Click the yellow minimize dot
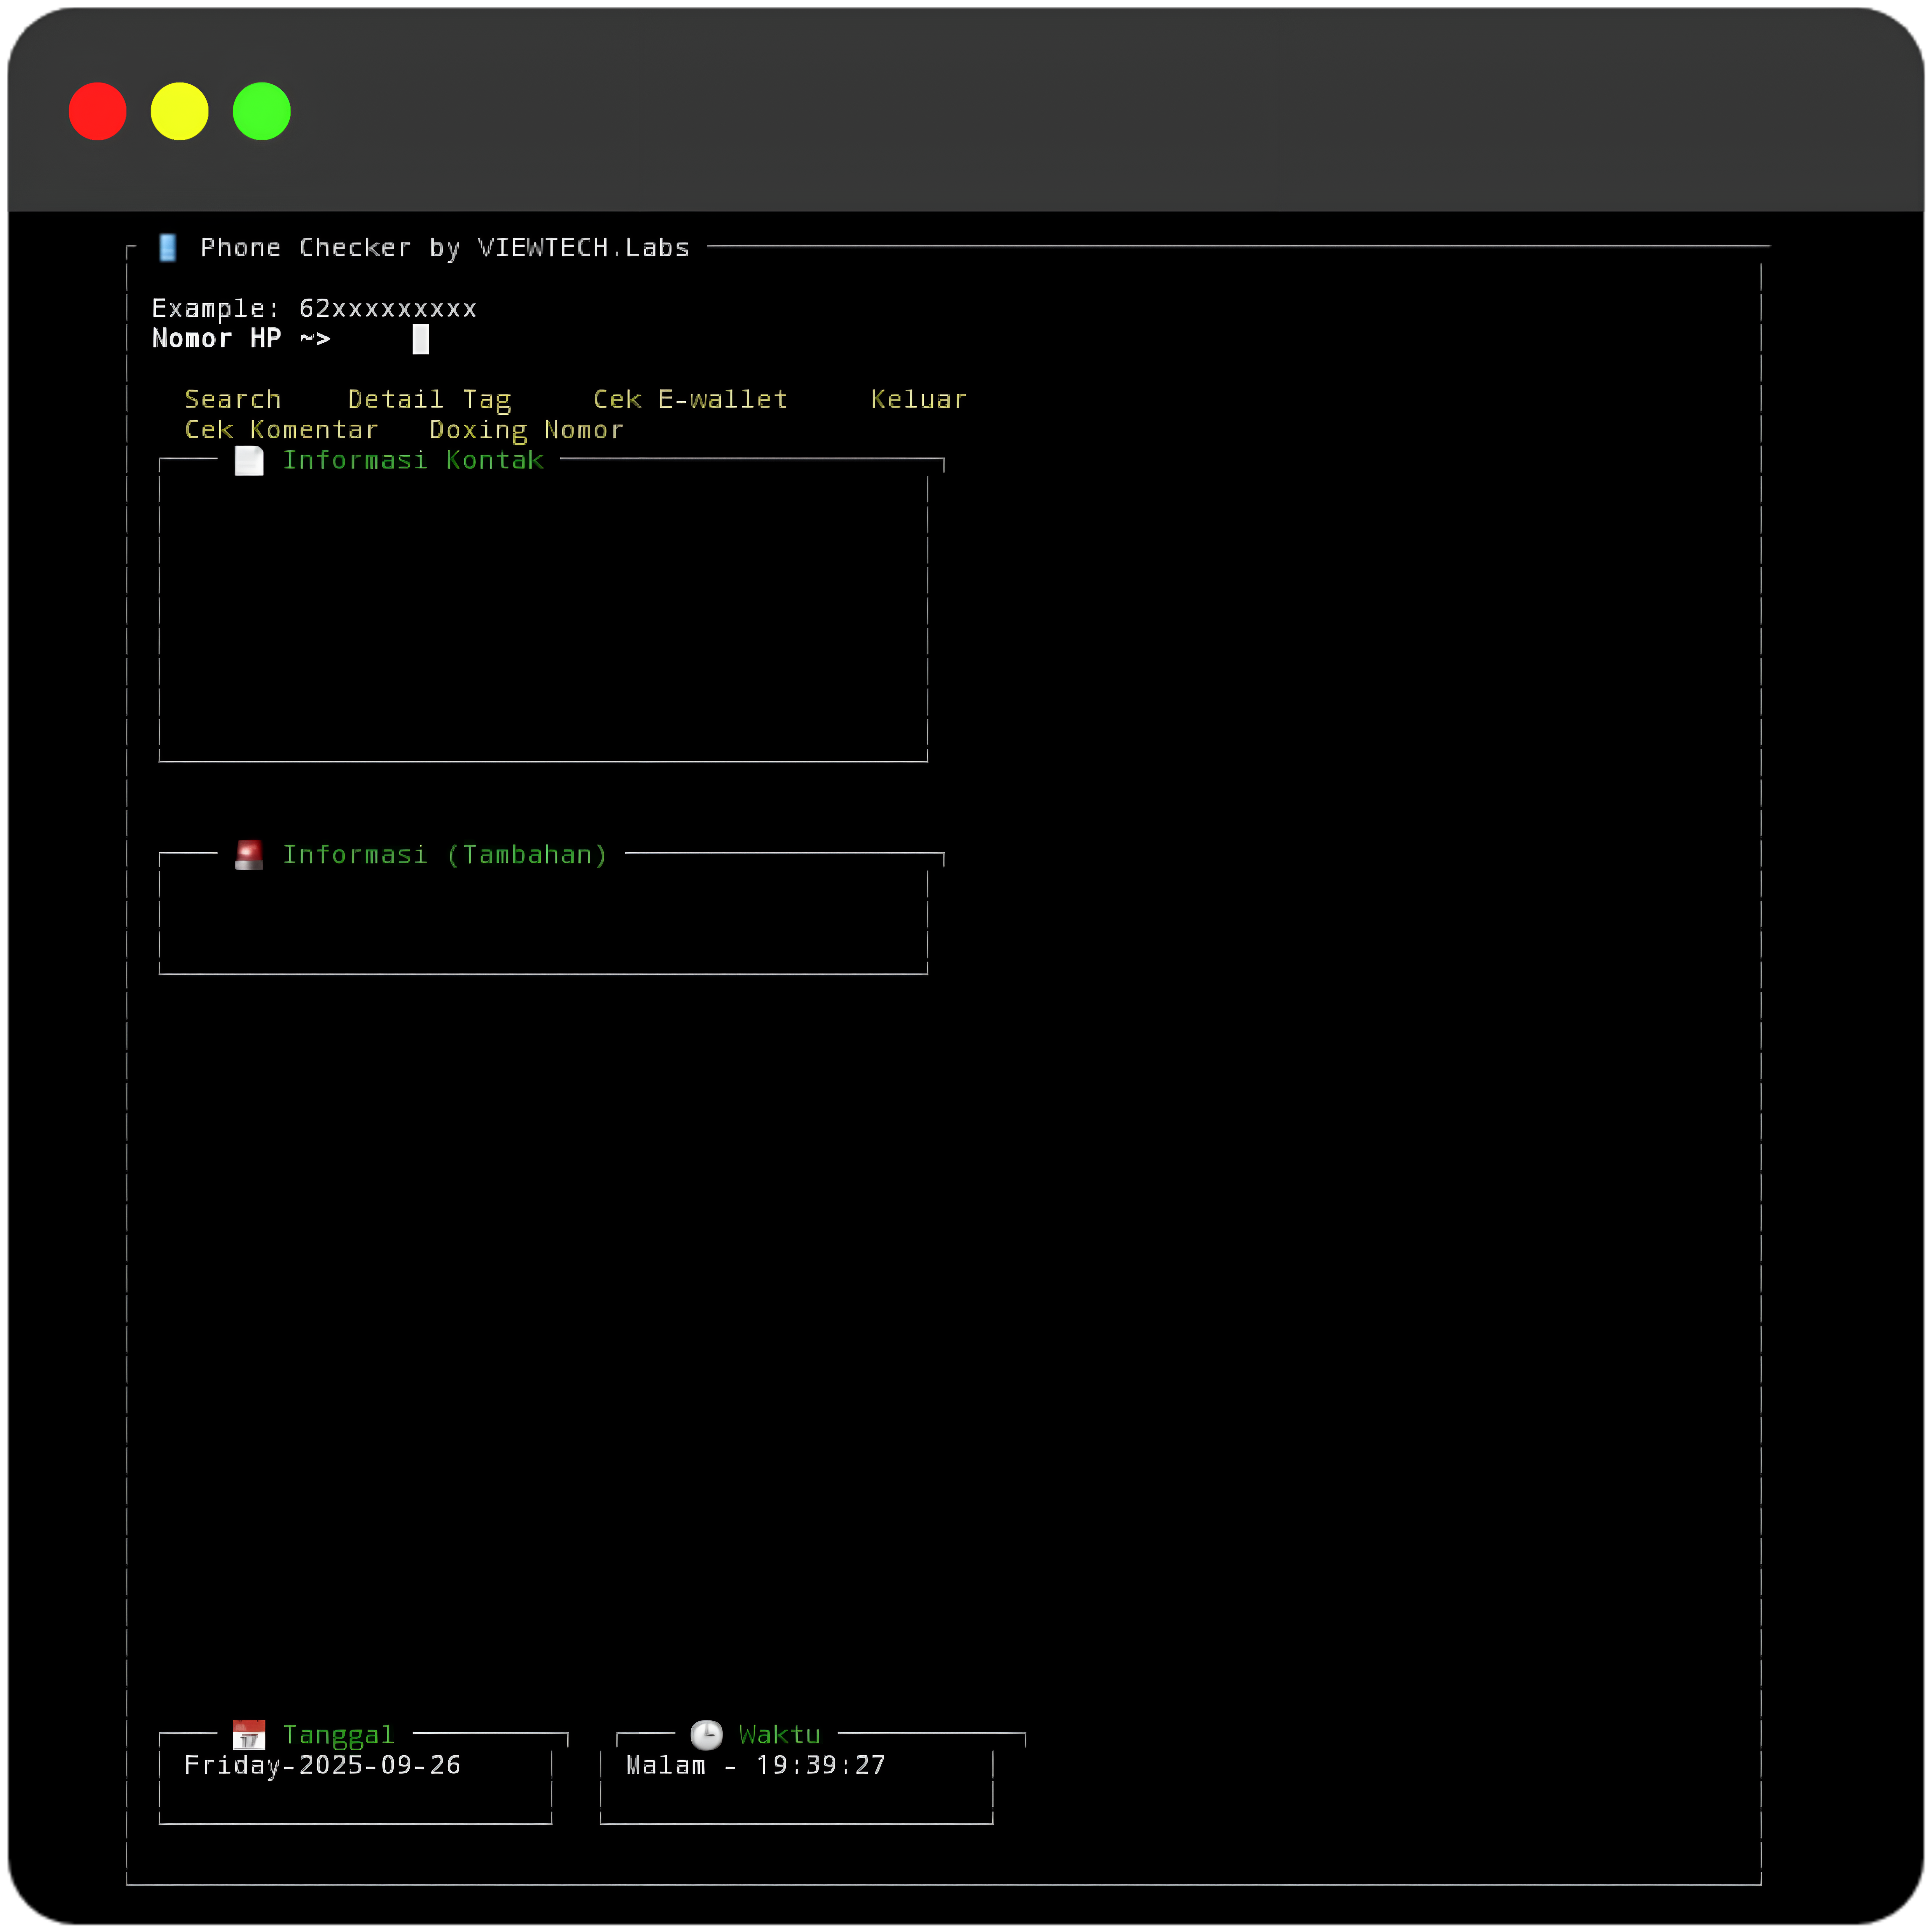This screenshot has width=1932, height=1932. [x=180, y=111]
